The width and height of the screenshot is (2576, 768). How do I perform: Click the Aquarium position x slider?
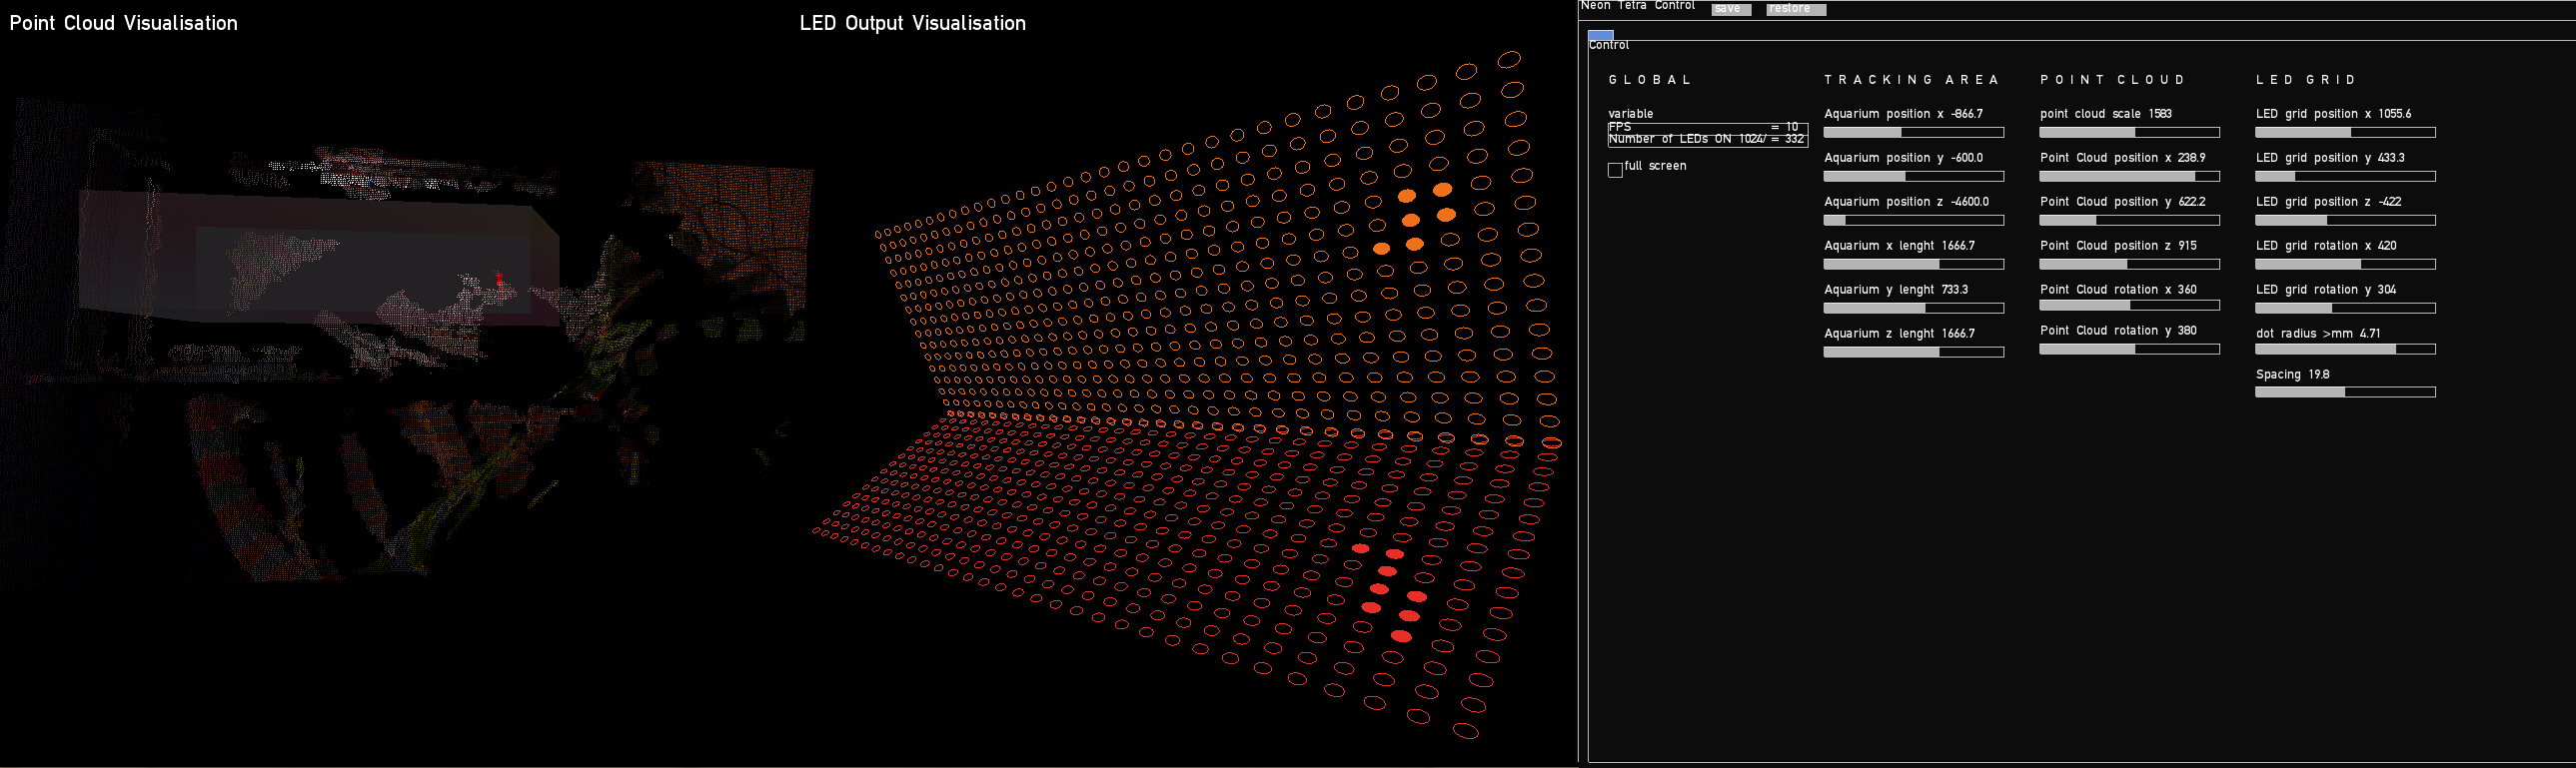[1913, 132]
